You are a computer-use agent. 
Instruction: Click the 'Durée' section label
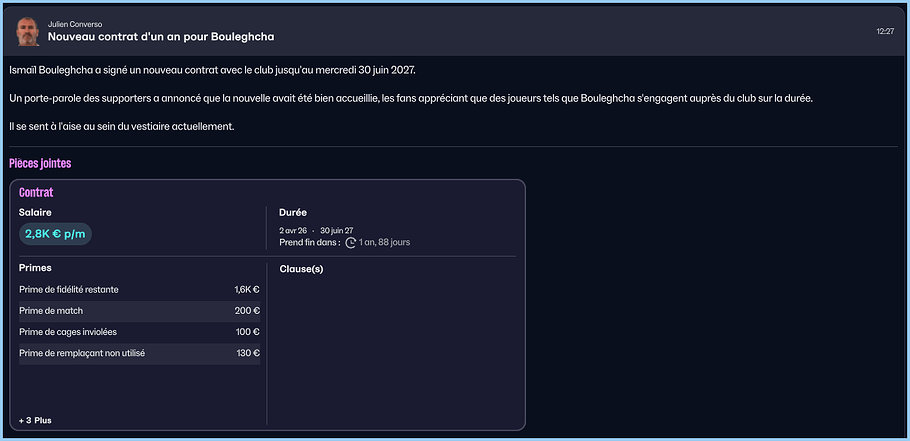tap(293, 212)
